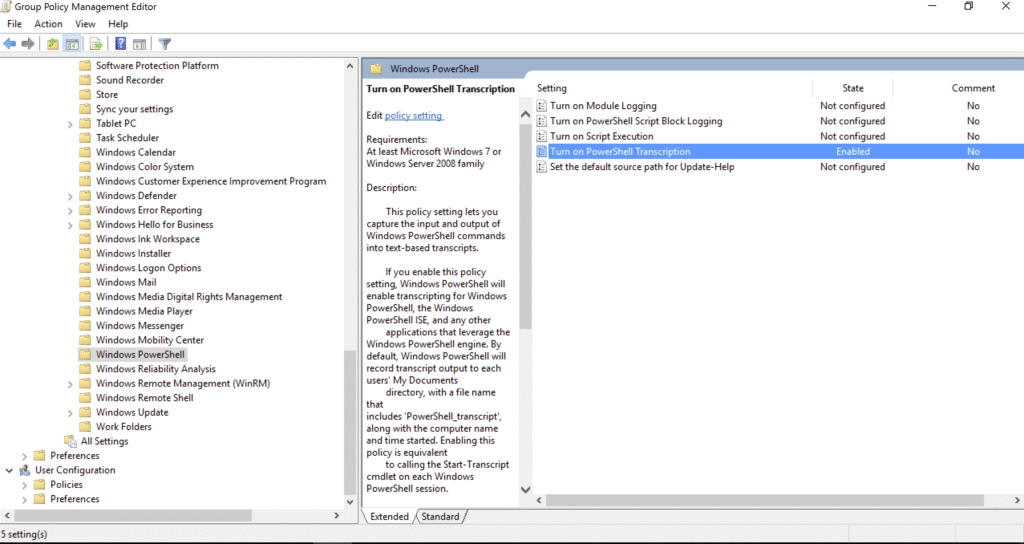Open the Action menu
The height and width of the screenshot is (544, 1024).
pos(48,24)
